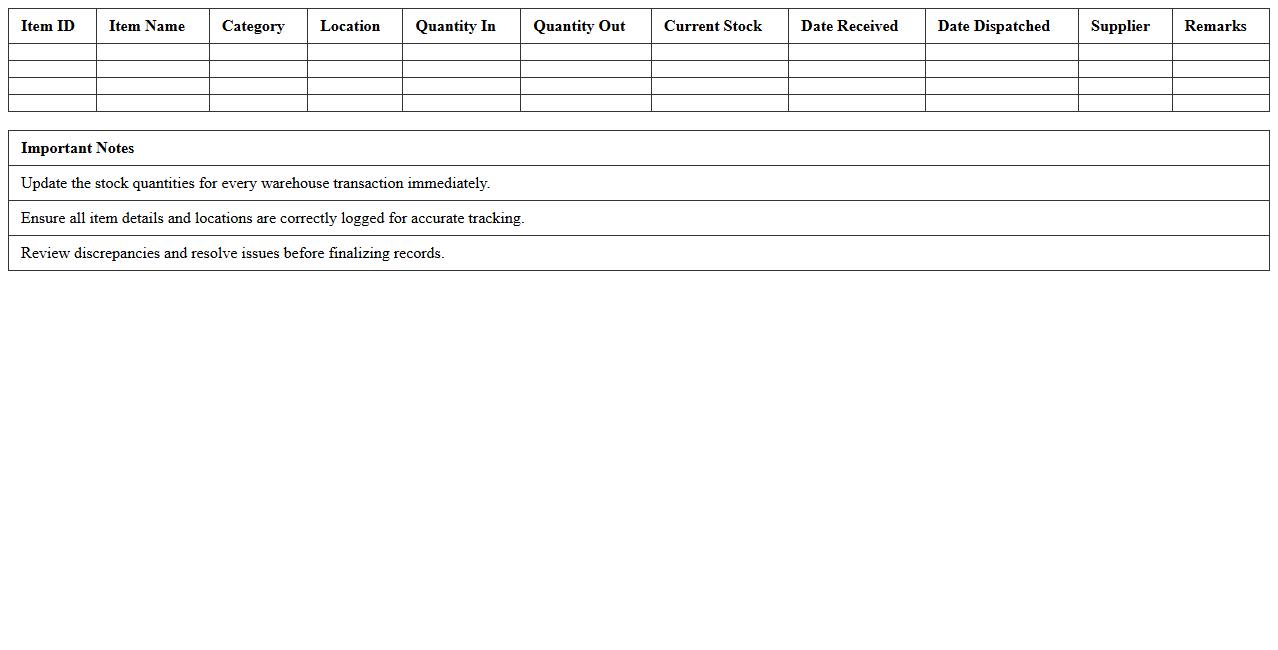Select the Date Received column header
Screen dimensions: 1278x650
click(x=849, y=26)
